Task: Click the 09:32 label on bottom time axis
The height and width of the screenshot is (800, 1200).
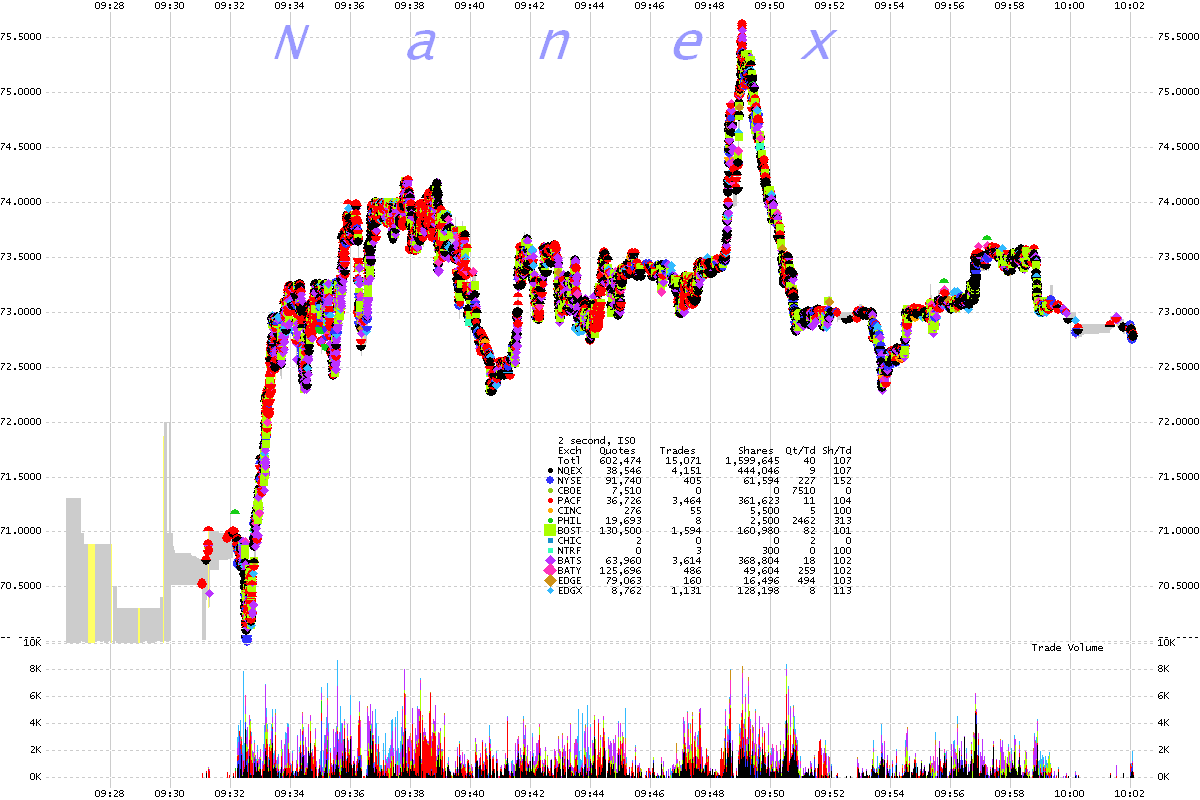Action: pos(230,794)
